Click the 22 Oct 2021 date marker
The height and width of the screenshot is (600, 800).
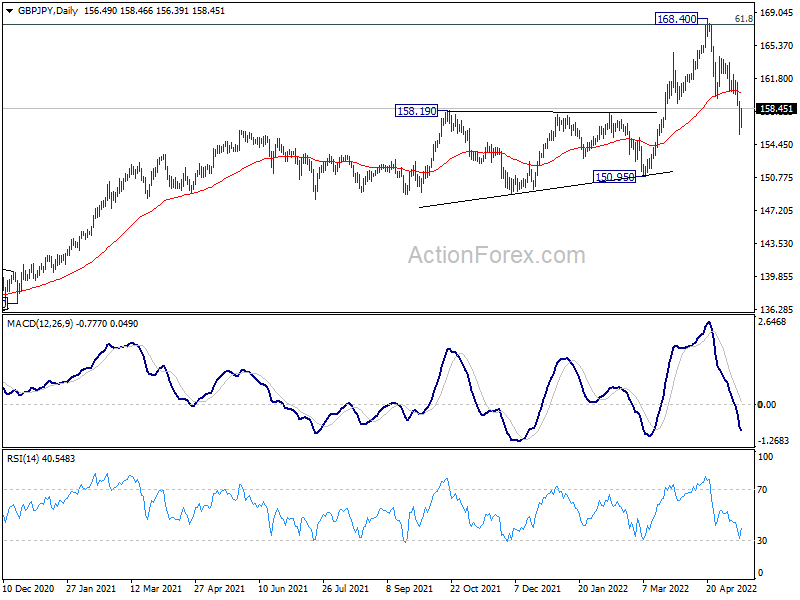click(x=475, y=588)
